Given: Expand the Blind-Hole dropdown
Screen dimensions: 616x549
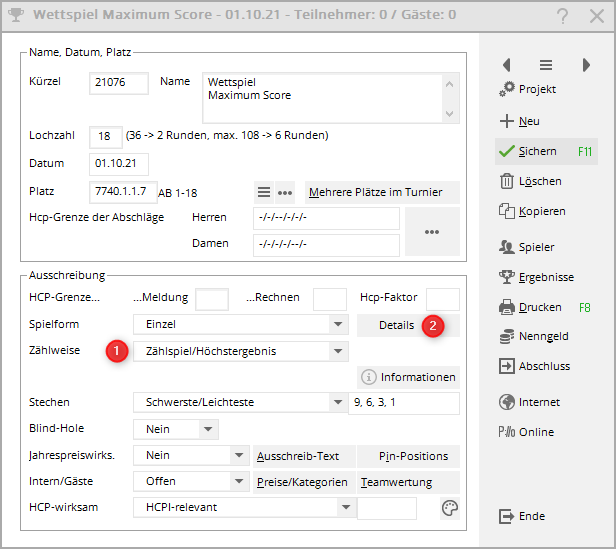Looking at the screenshot, I should coord(208,429).
